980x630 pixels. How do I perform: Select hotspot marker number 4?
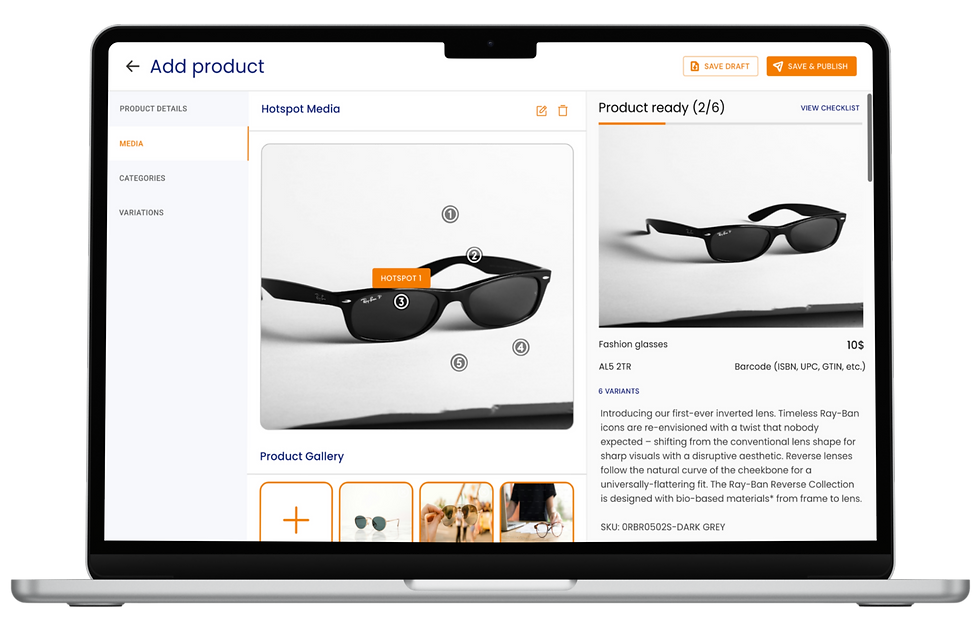pos(521,347)
